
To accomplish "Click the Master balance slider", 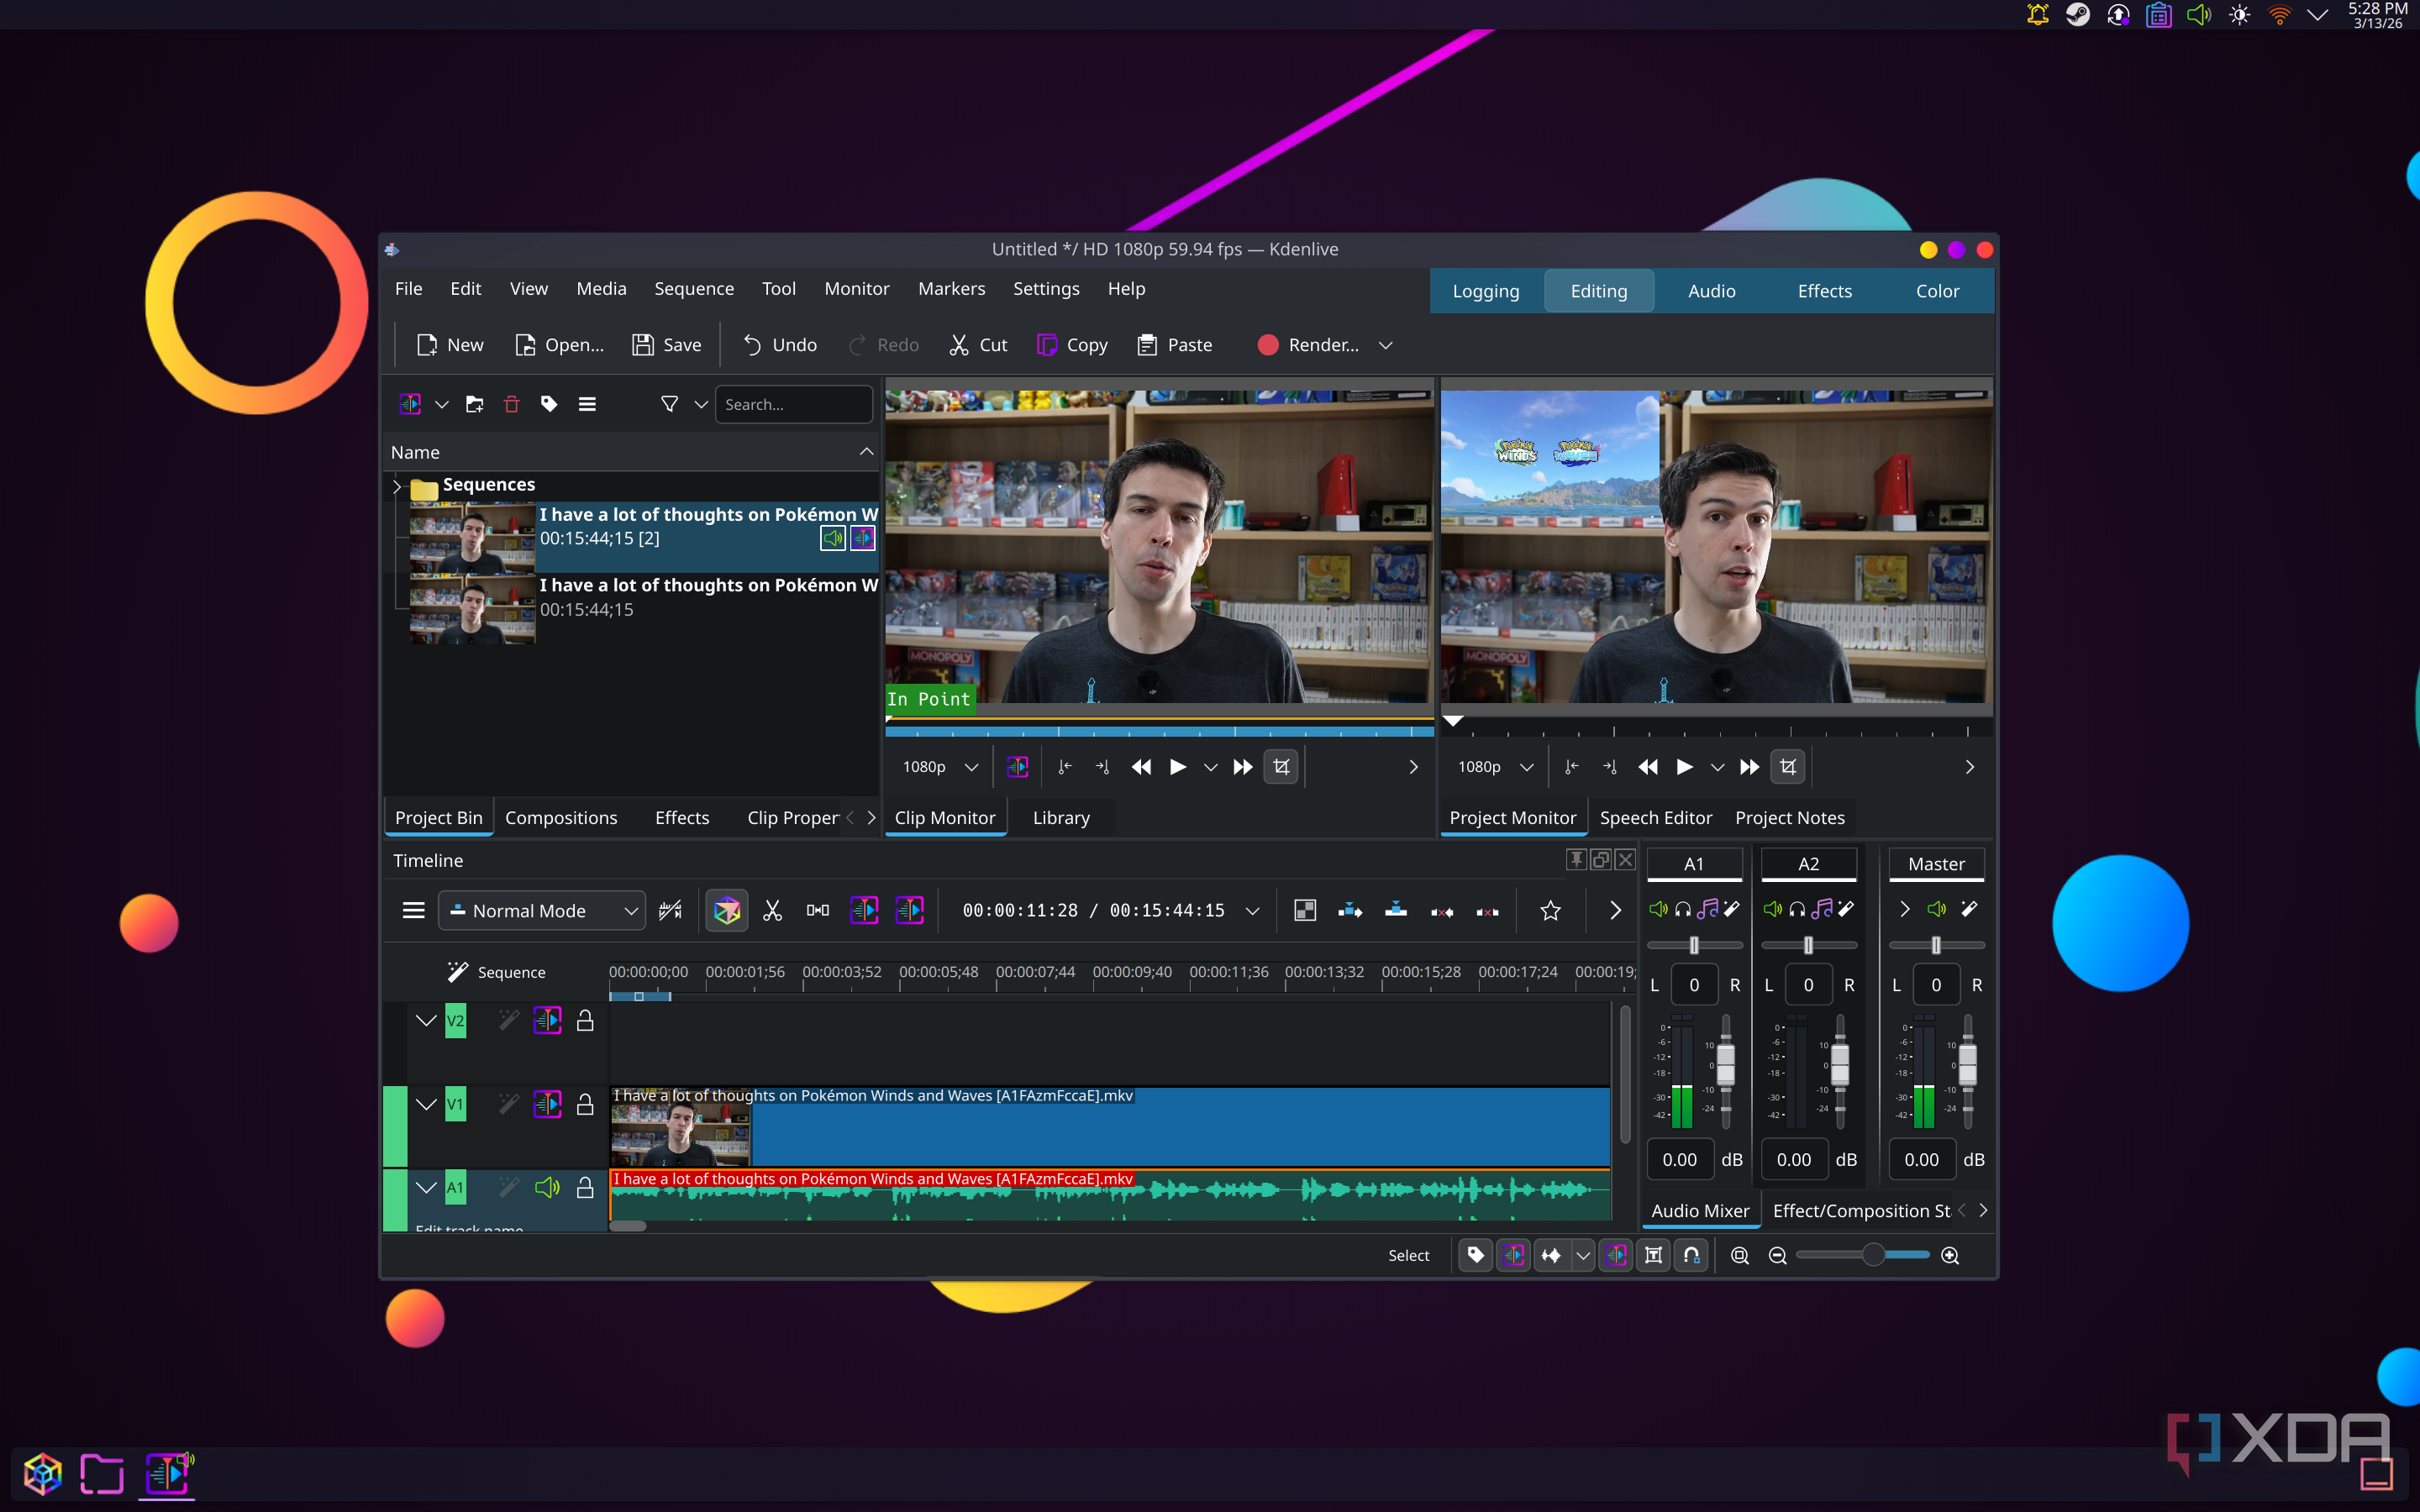I will pos(1936,945).
